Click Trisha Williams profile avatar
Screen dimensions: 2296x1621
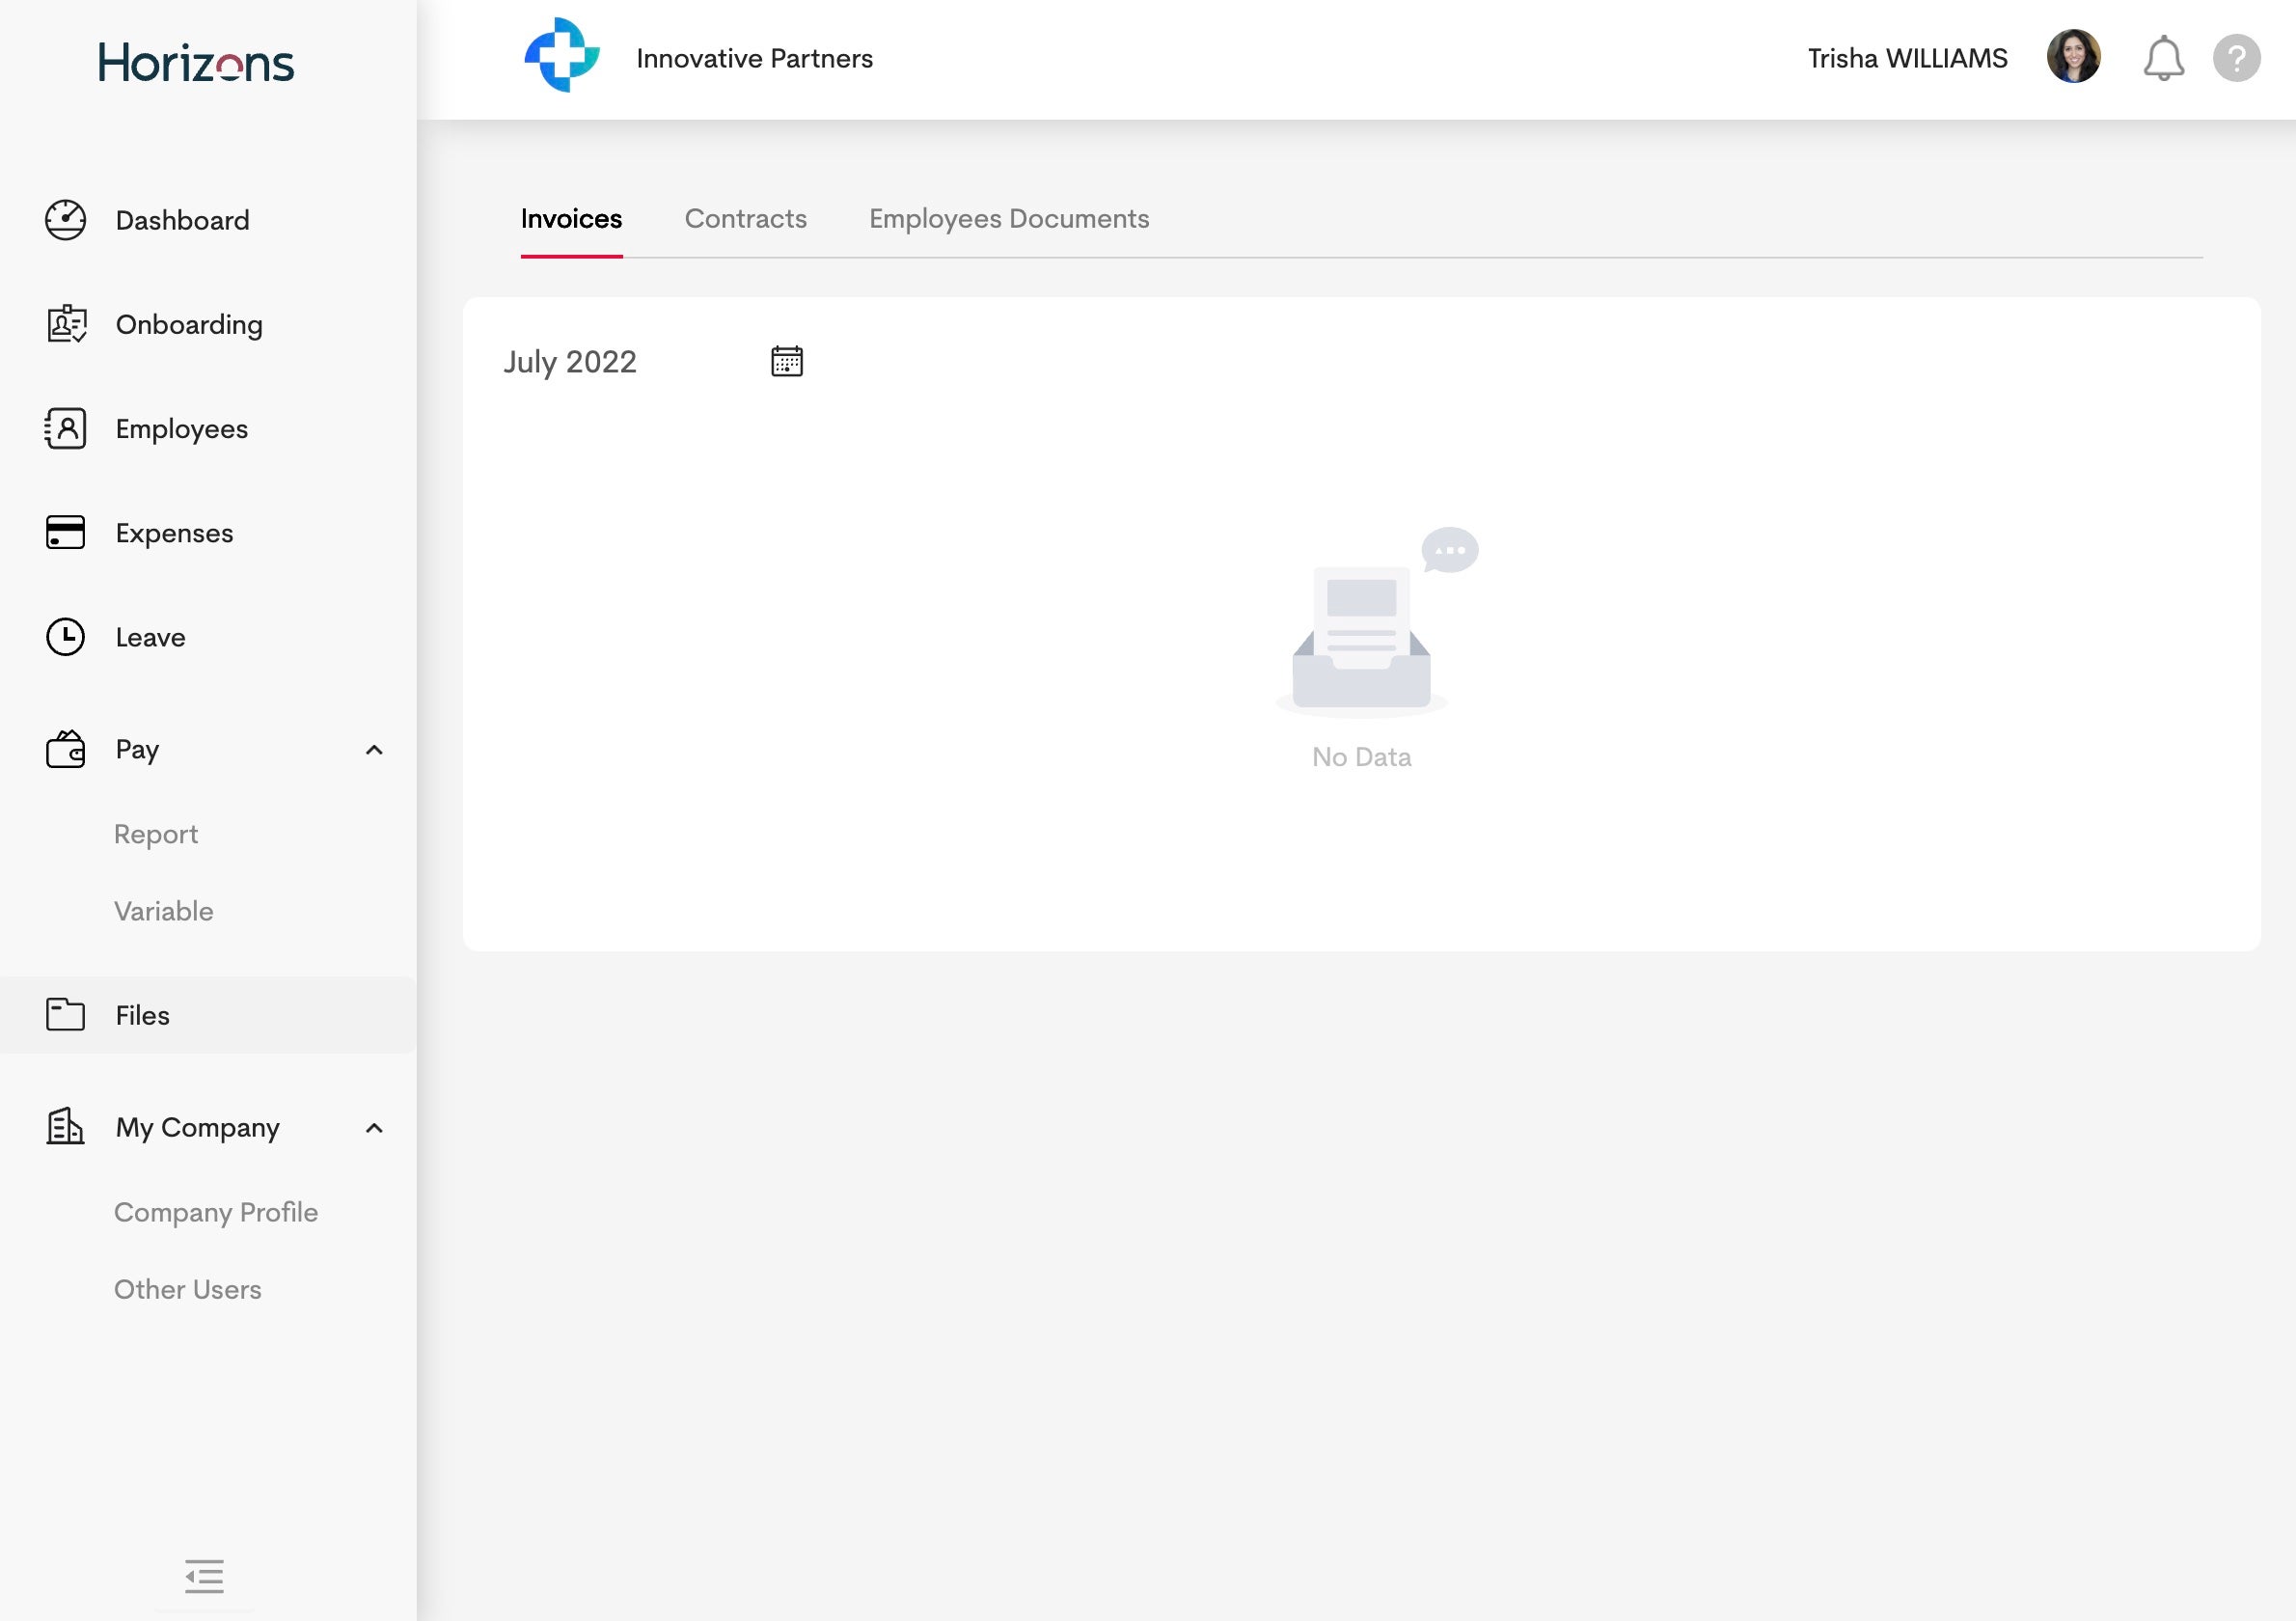[x=2073, y=57]
